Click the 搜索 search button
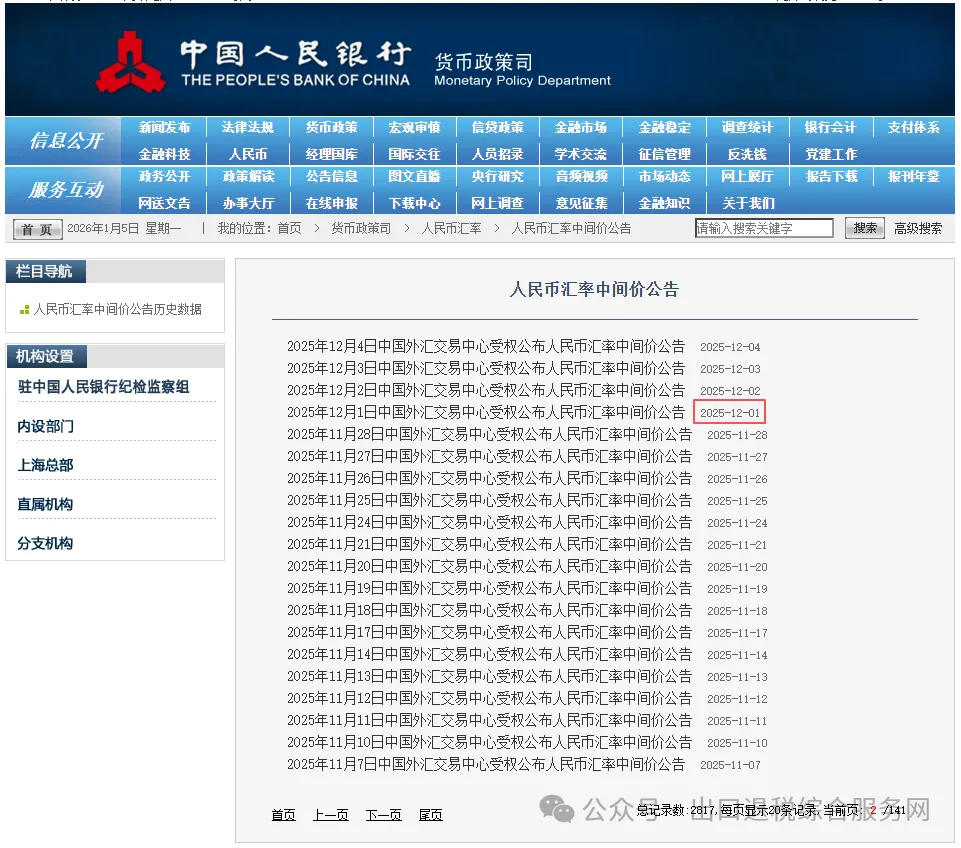This screenshot has width=961, height=848. click(864, 227)
